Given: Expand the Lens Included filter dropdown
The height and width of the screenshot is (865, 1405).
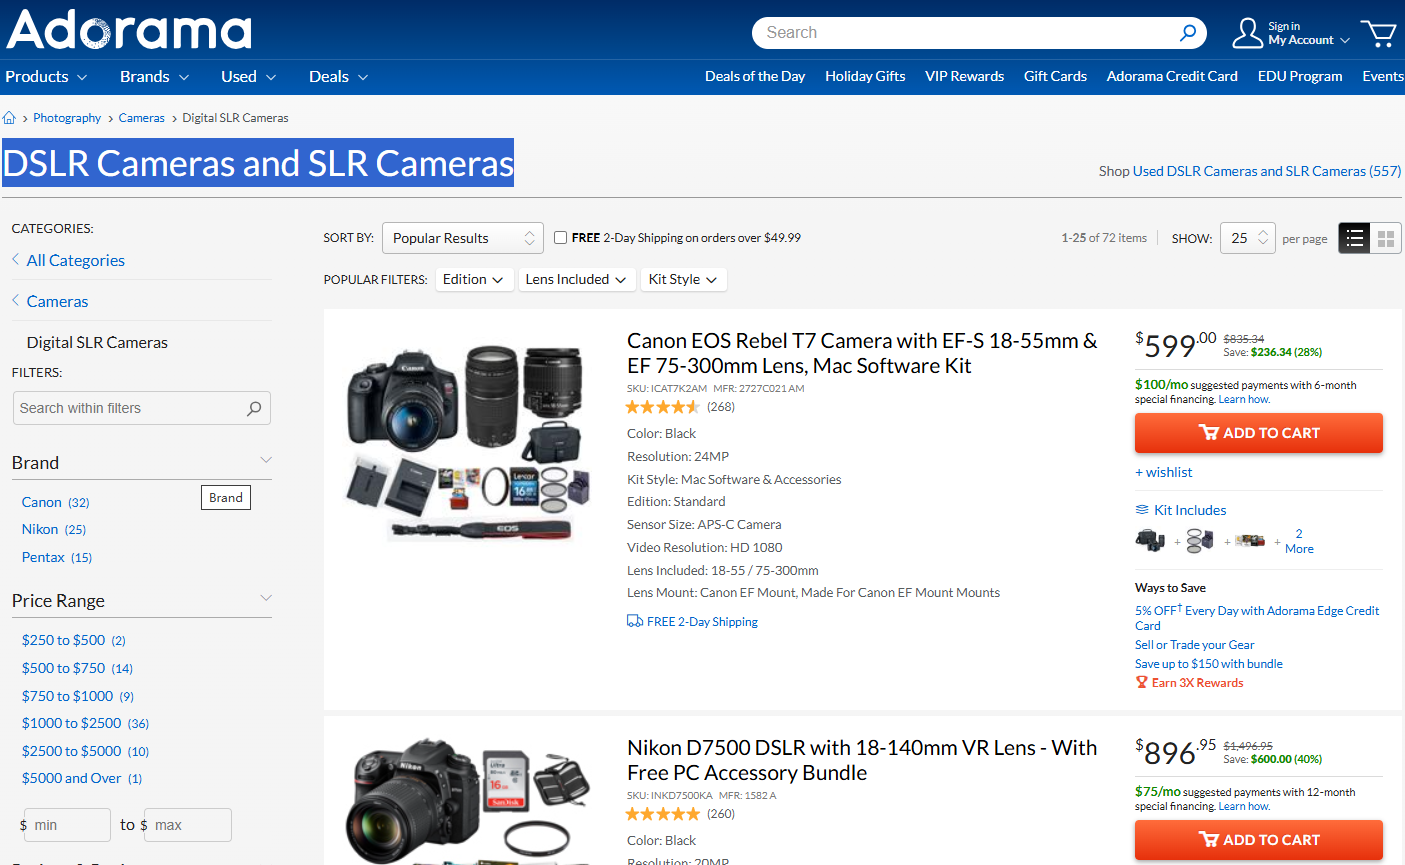Looking at the screenshot, I should point(576,280).
